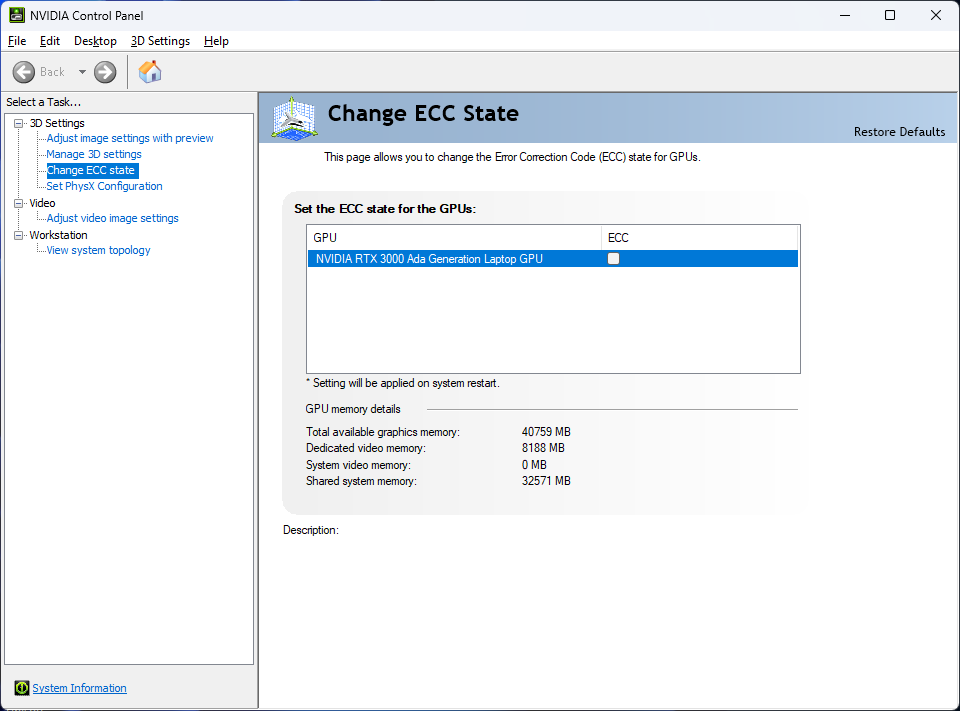The width and height of the screenshot is (960, 711).
Task: Close the NVIDIA Control Panel window
Action: pos(936,15)
